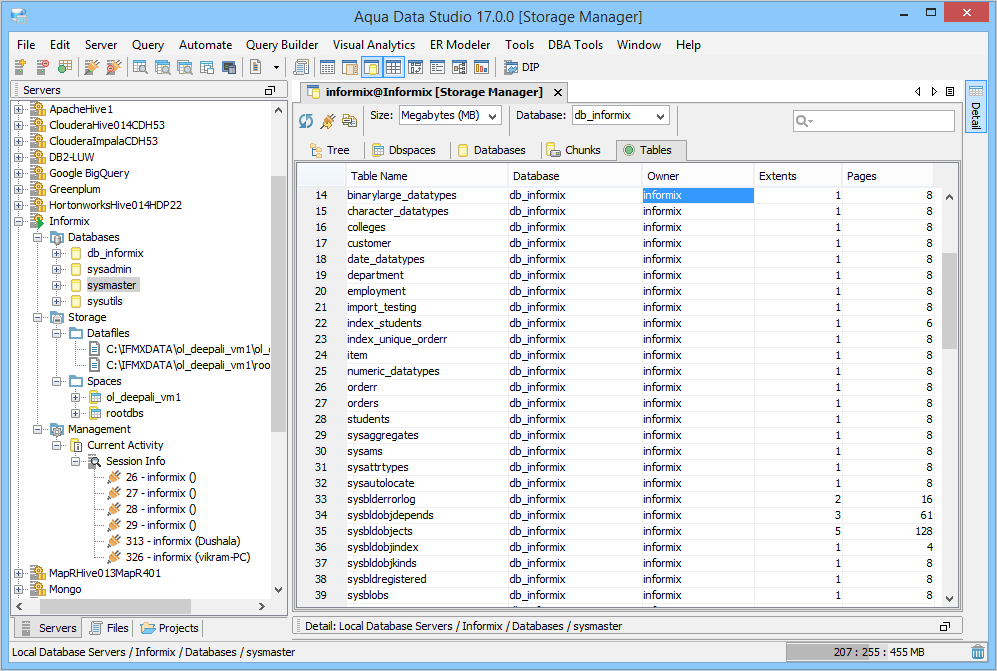997x671 pixels.
Task: Expand the rootdbs space node
Action: coord(76,413)
